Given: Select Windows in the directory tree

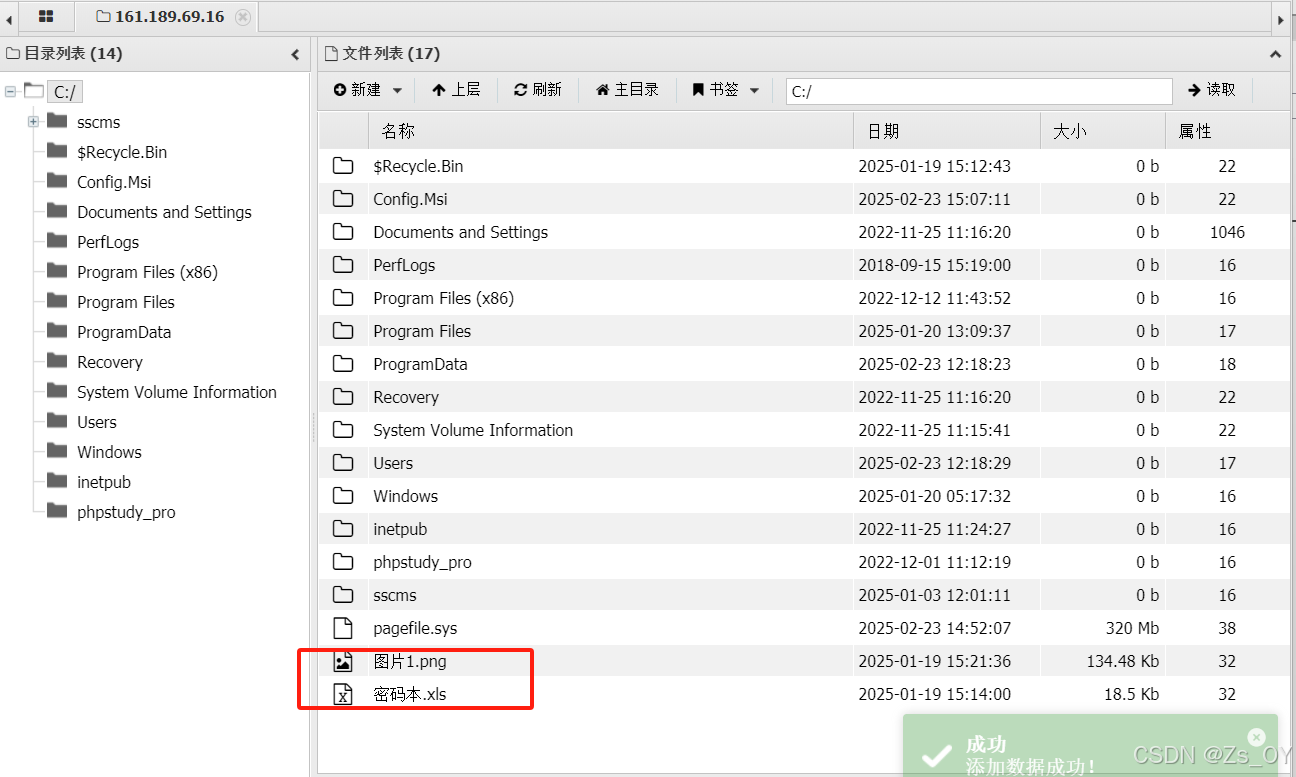Looking at the screenshot, I should pyautogui.click(x=109, y=452).
